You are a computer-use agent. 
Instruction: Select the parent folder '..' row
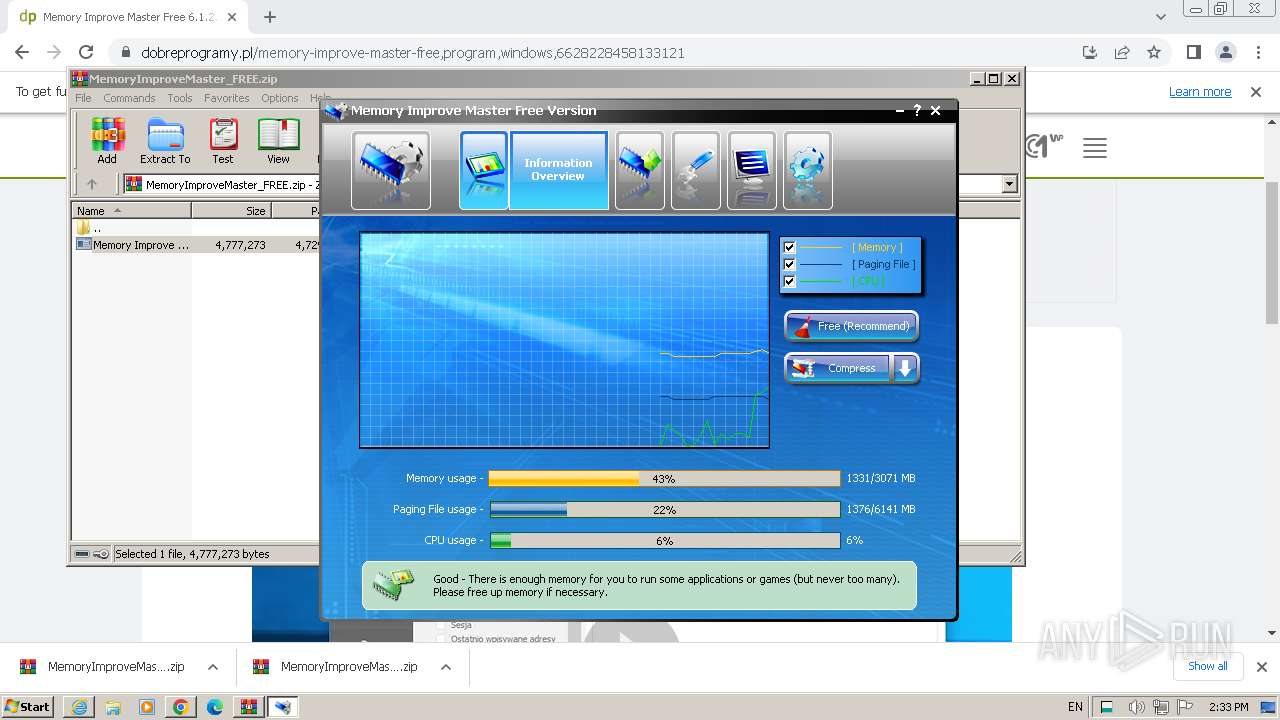[89, 228]
